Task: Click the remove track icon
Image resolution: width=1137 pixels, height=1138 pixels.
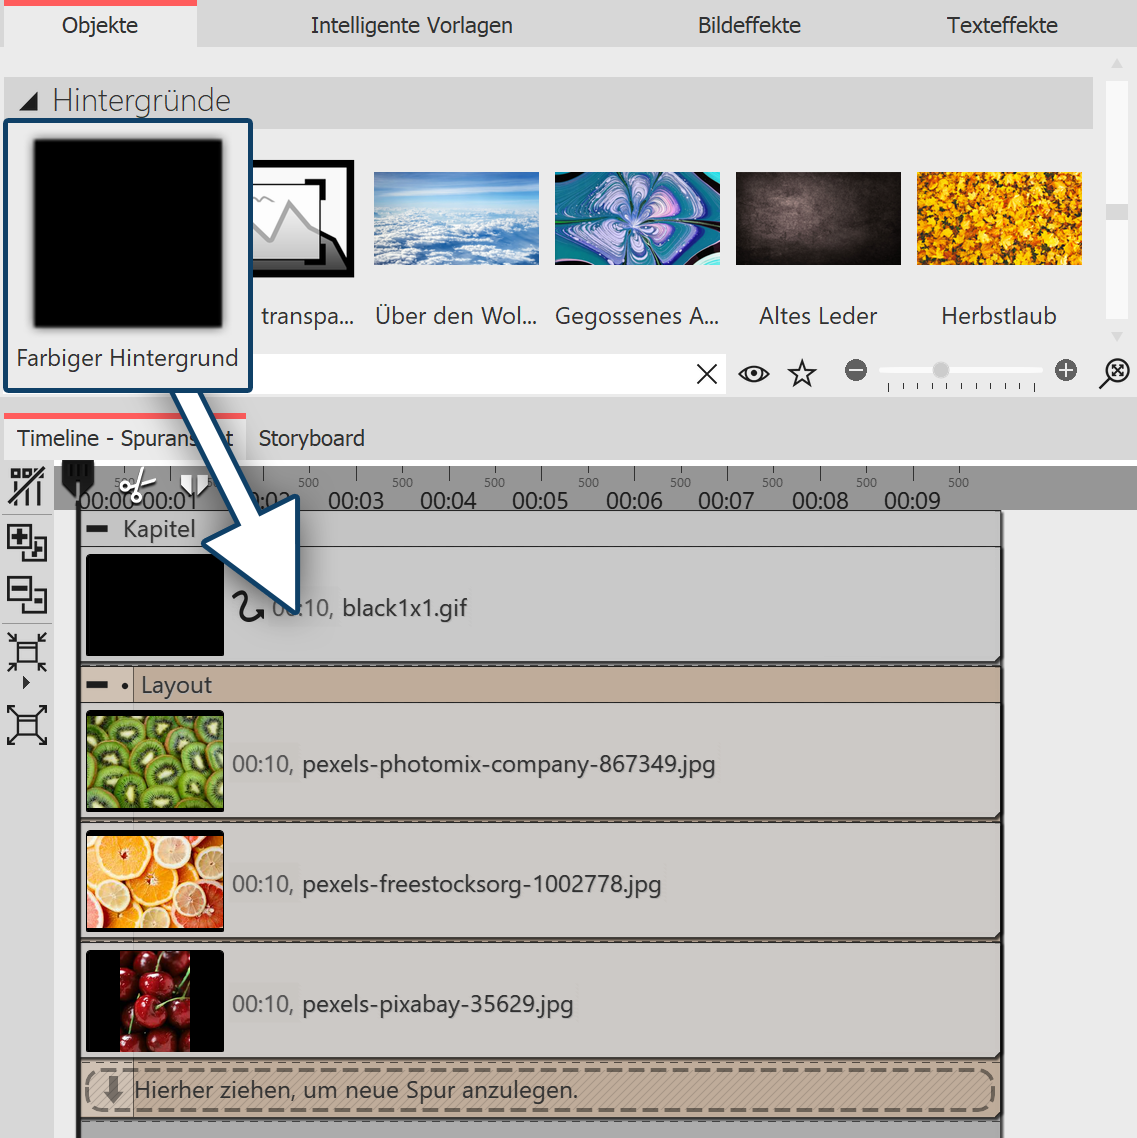Action: pos(27,594)
